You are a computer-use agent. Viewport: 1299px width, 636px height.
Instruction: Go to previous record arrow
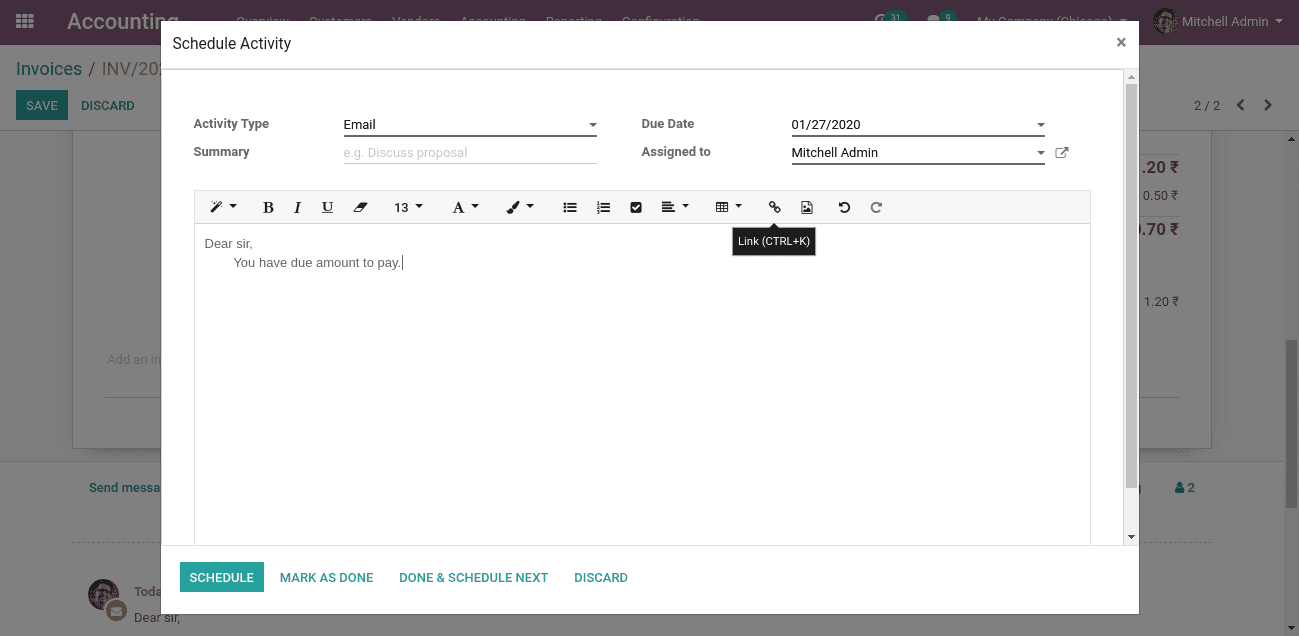(1240, 105)
